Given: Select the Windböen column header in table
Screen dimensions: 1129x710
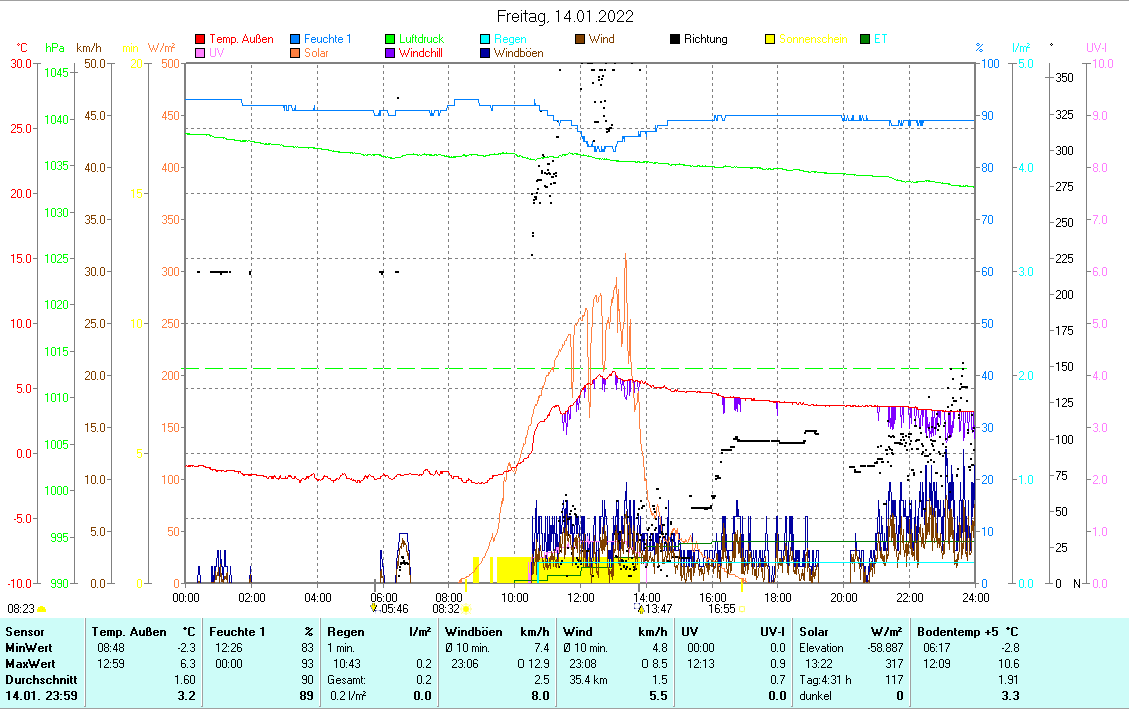Looking at the screenshot, I should [472, 632].
